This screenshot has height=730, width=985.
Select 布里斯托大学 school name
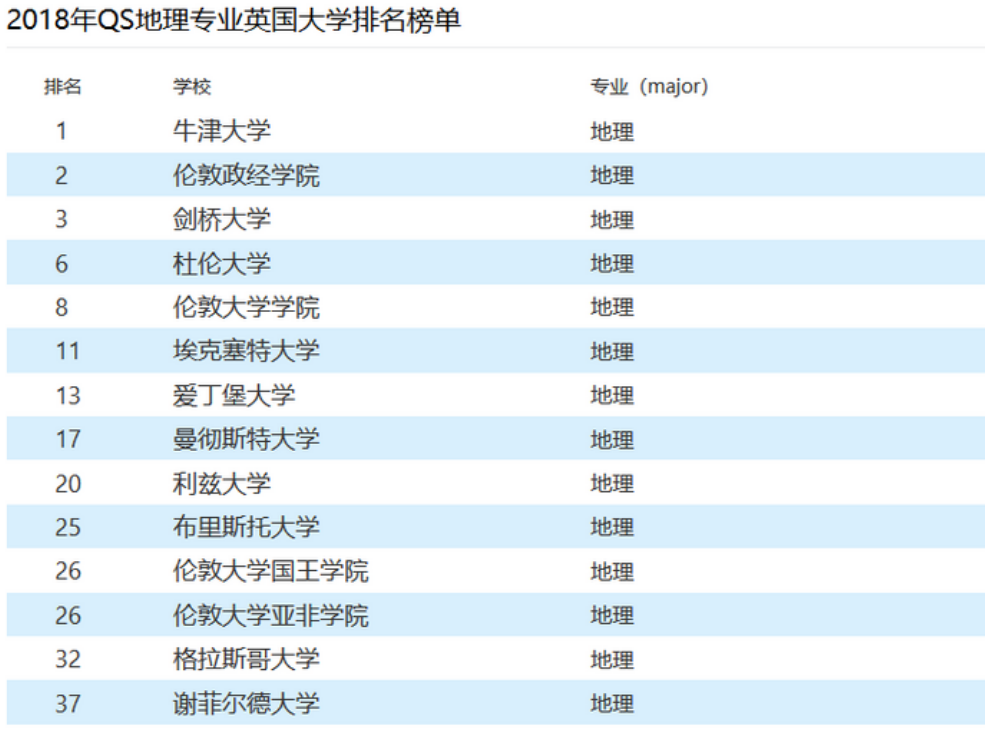[246, 526]
